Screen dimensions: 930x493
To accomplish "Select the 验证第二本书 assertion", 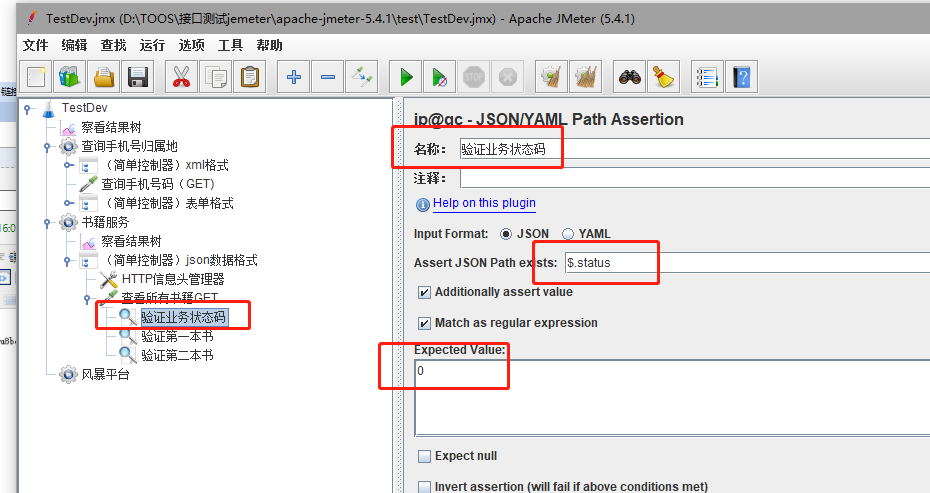I will coord(177,355).
